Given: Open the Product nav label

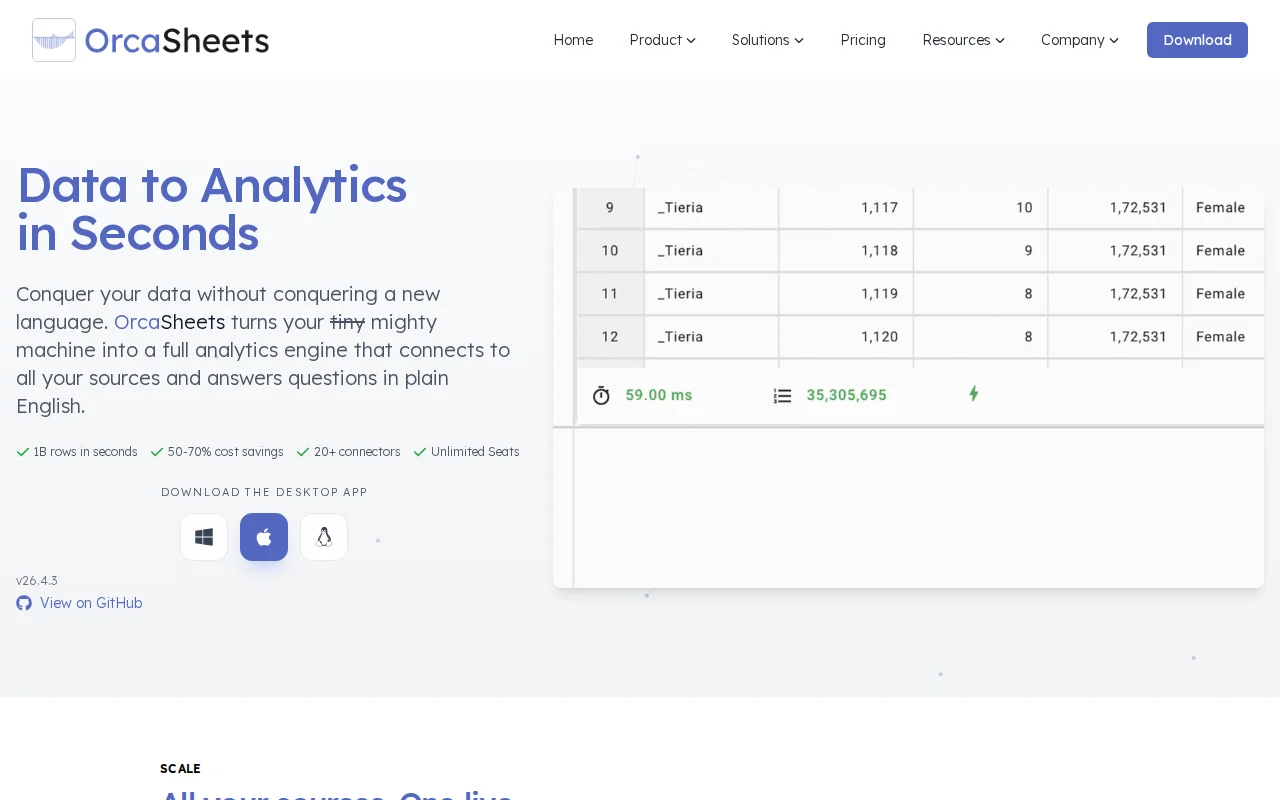Looking at the screenshot, I should [x=656, y=40].
